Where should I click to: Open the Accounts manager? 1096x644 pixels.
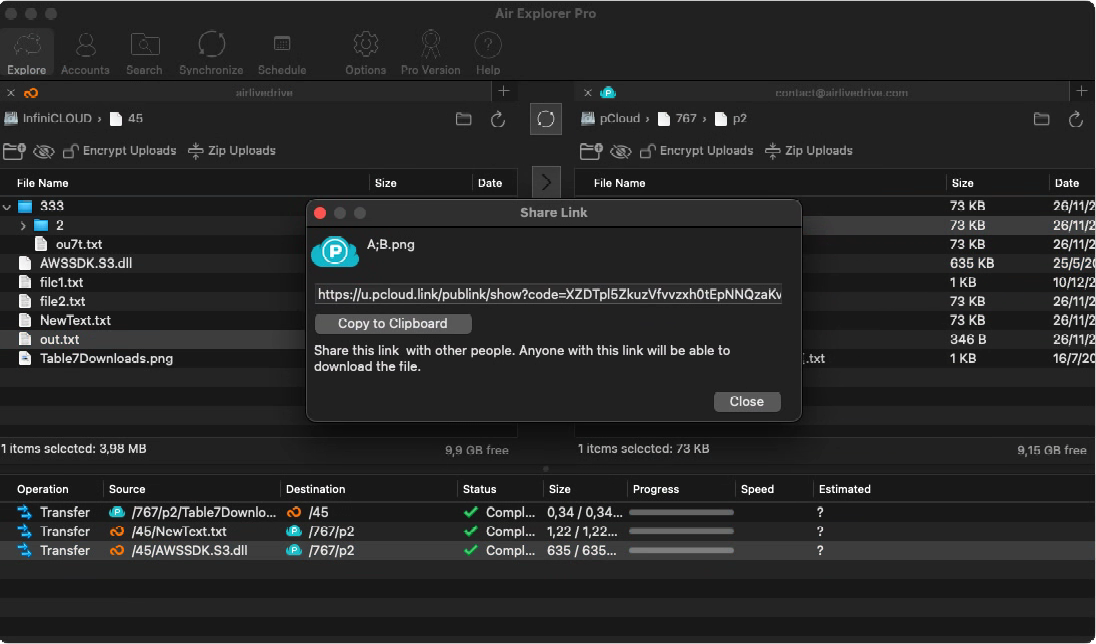coord(85,50)
